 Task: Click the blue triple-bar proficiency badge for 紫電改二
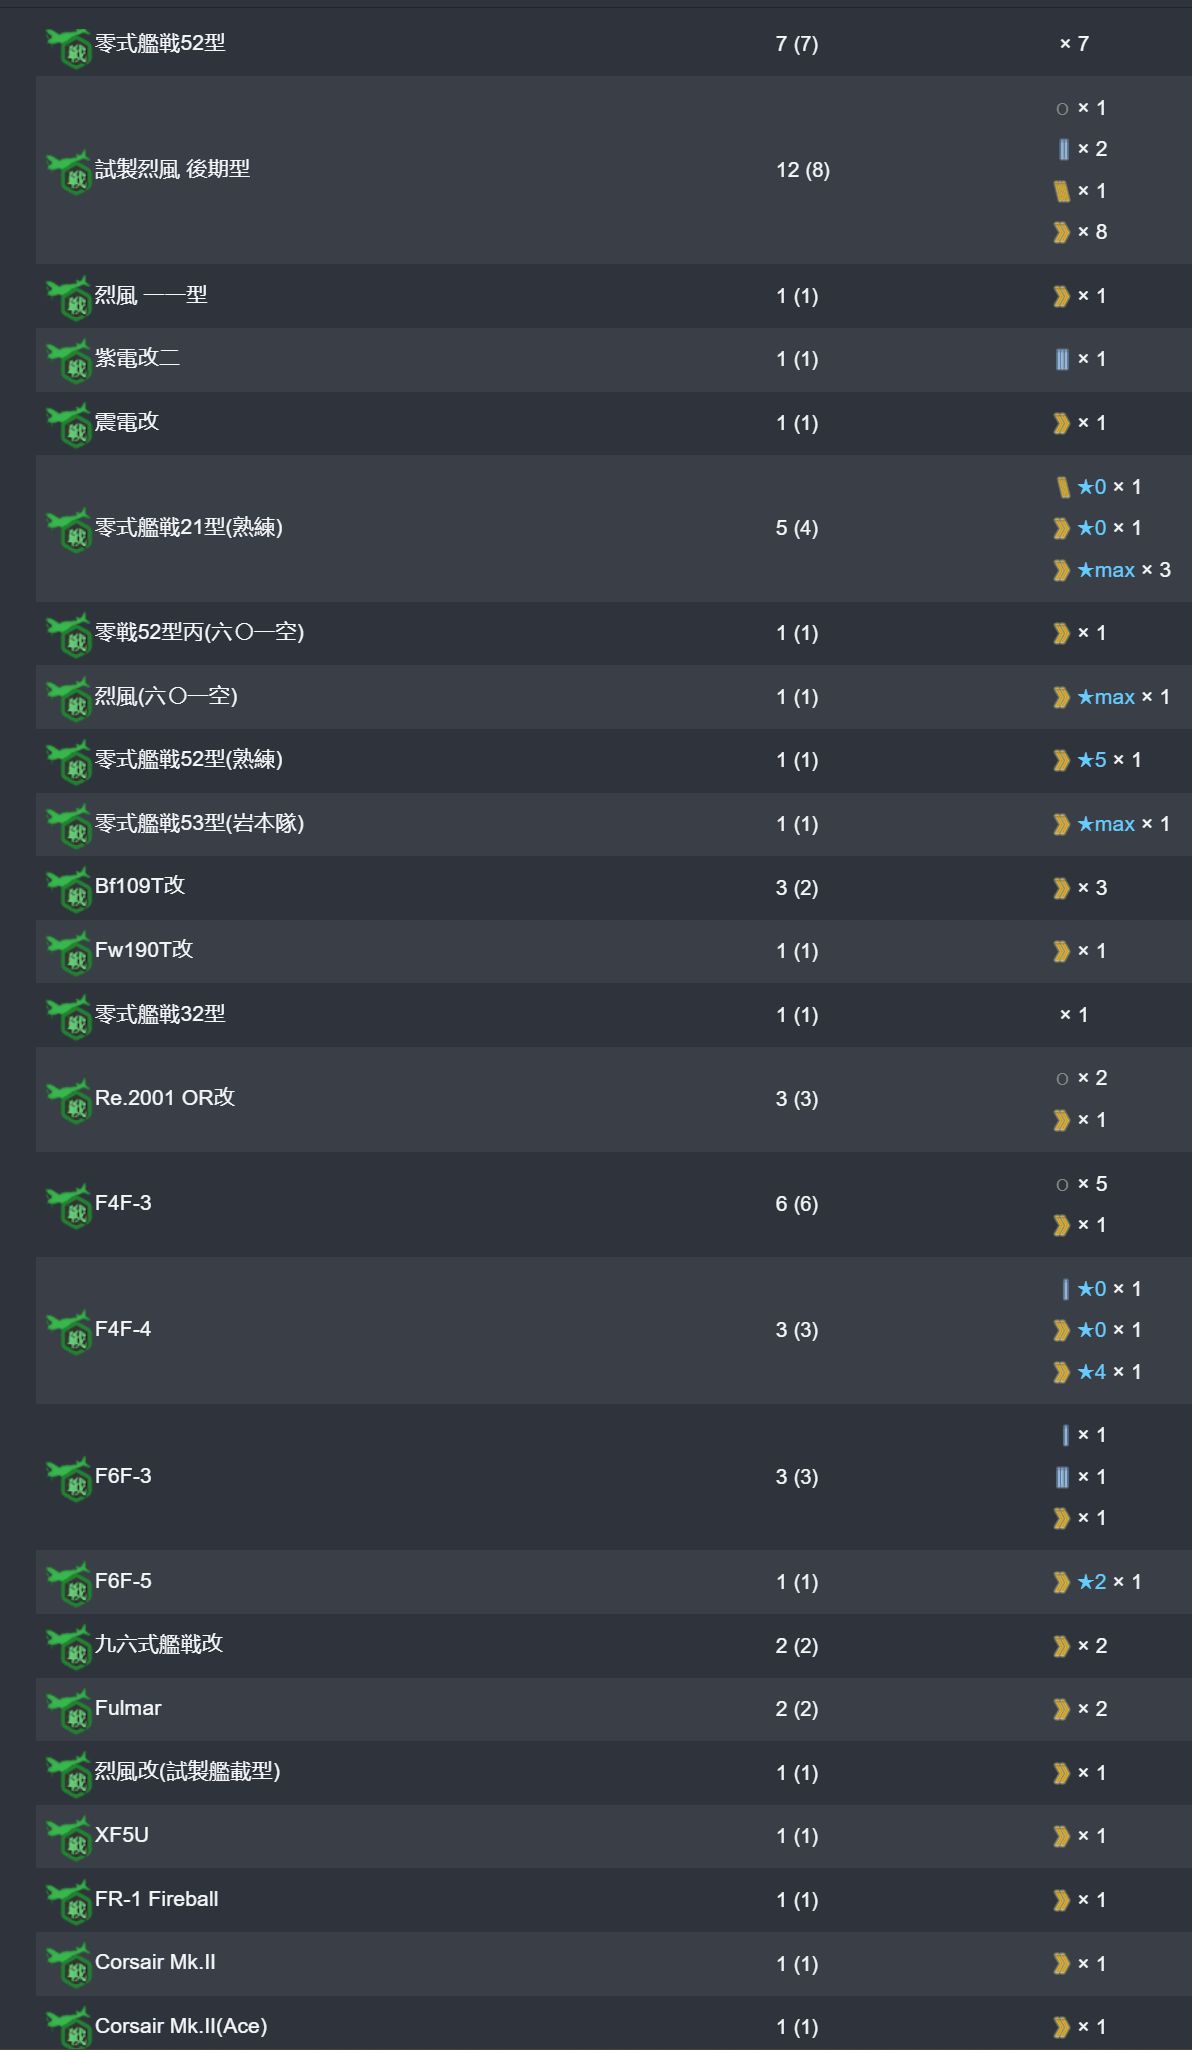click(1062, 359)
